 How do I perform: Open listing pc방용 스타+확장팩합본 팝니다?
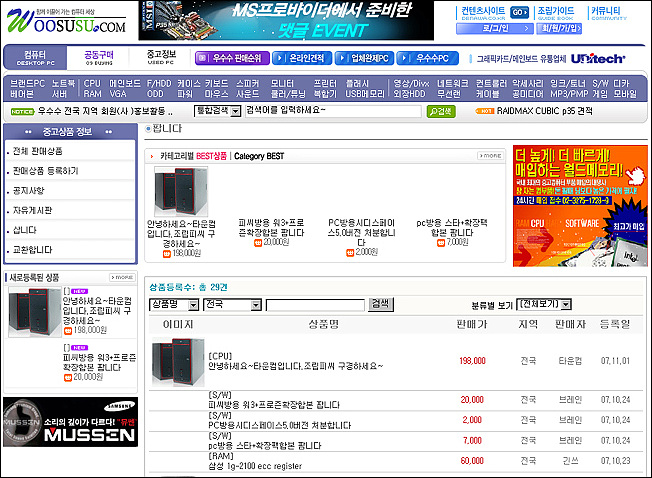click(x=265, y=446)
